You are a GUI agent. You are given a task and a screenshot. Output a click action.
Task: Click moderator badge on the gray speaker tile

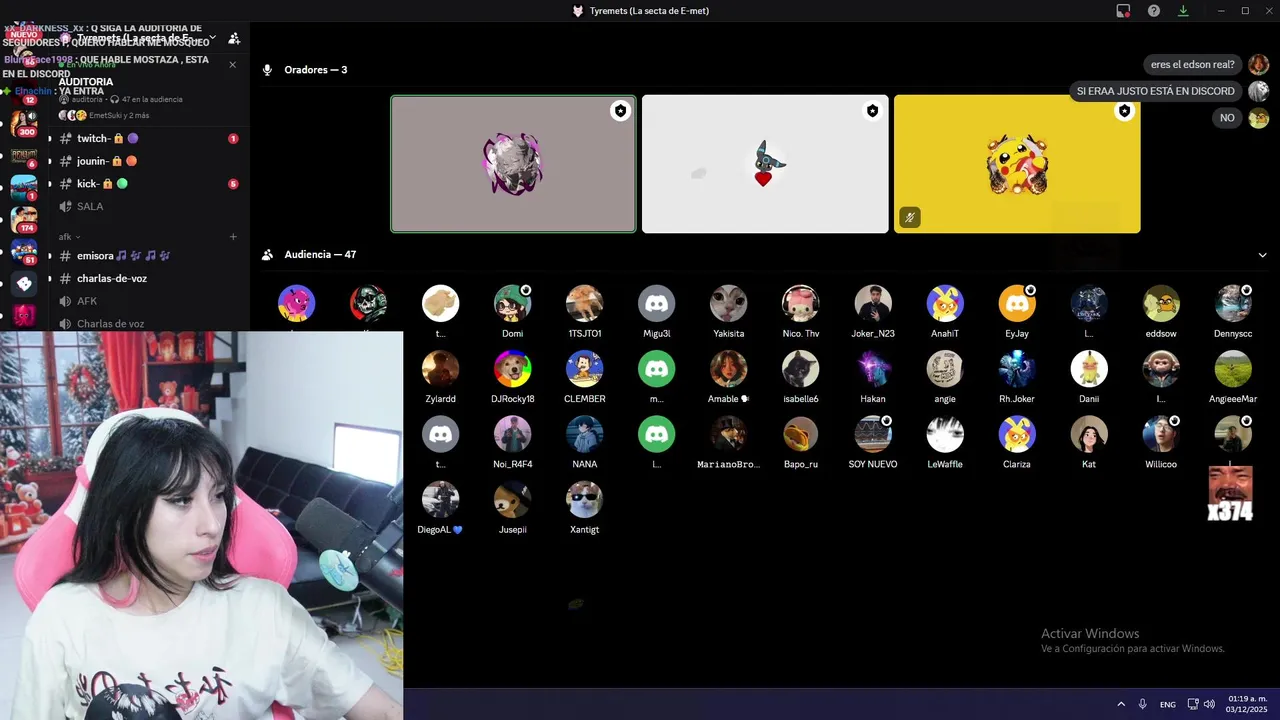[620, 111]
